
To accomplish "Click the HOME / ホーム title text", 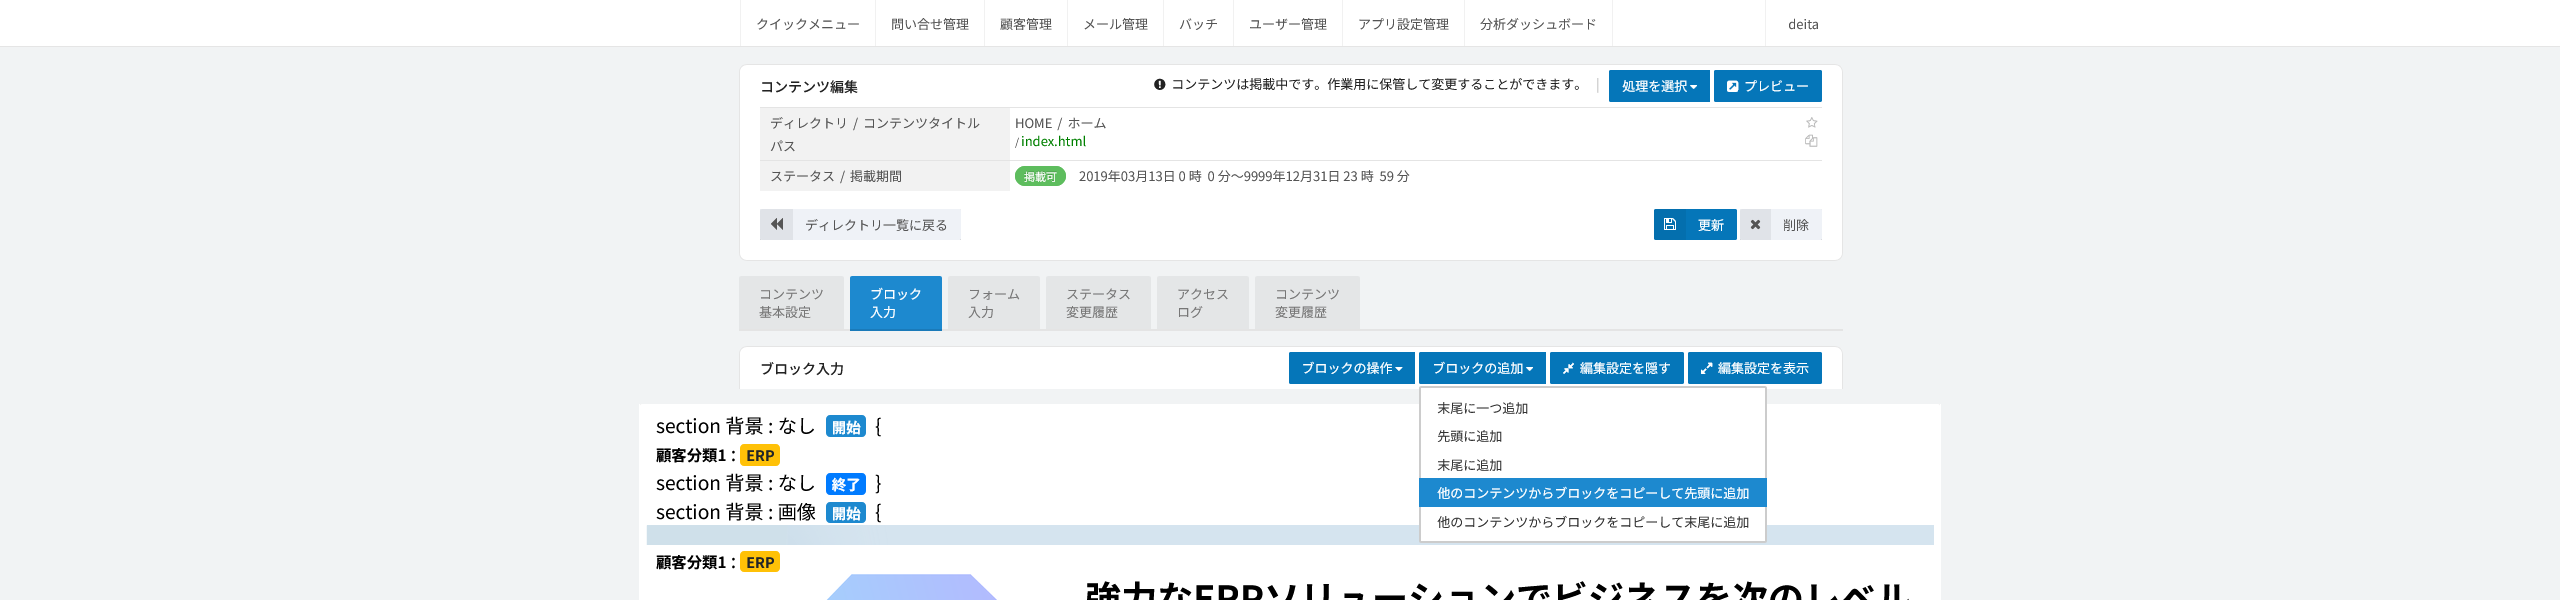I will coord(1060,123).
